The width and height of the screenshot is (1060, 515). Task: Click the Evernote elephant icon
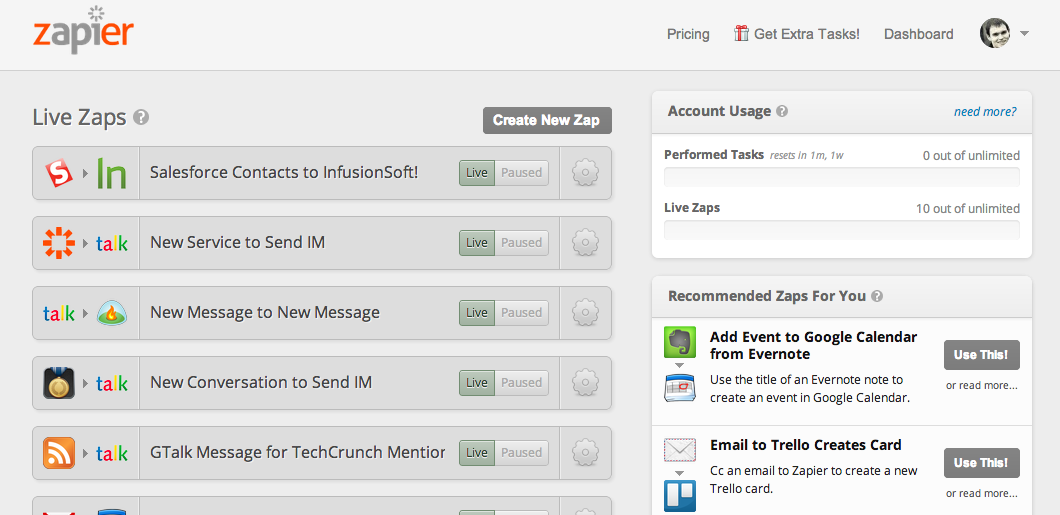679,343
